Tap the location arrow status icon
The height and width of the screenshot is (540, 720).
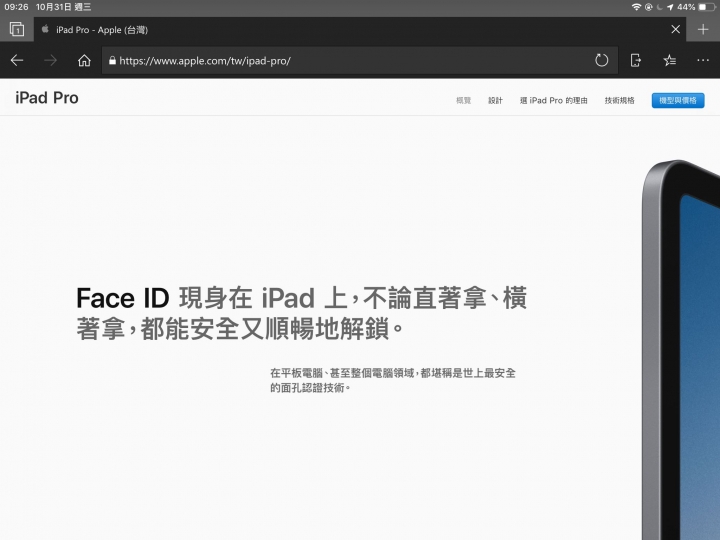[x=670, y=7]
